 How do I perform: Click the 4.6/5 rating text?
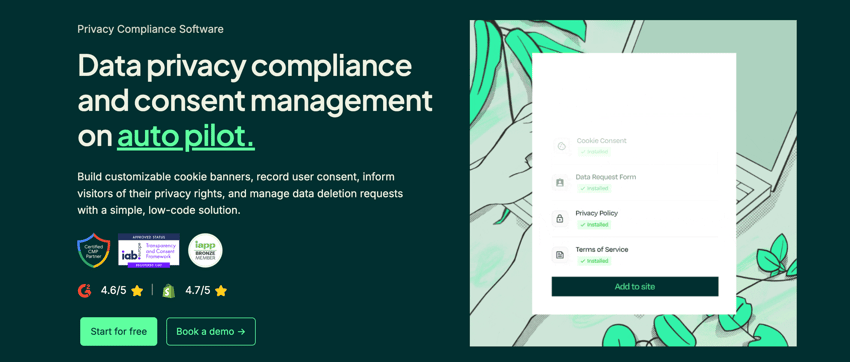[113, 290]
